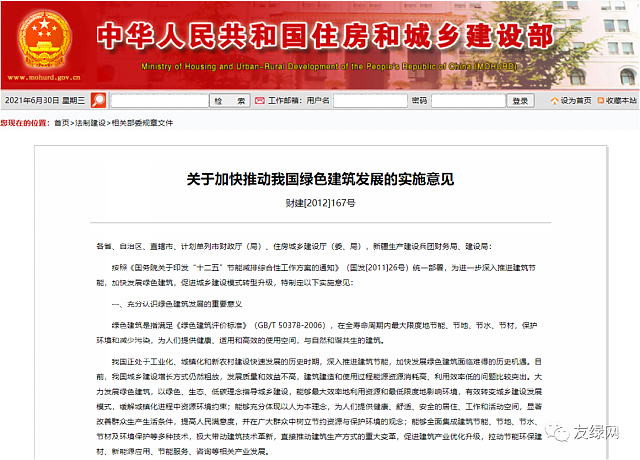This screenshot has height=460, width=640.
Task: Click the work mailbox envelope icon
Action: (x=260, y=100)
